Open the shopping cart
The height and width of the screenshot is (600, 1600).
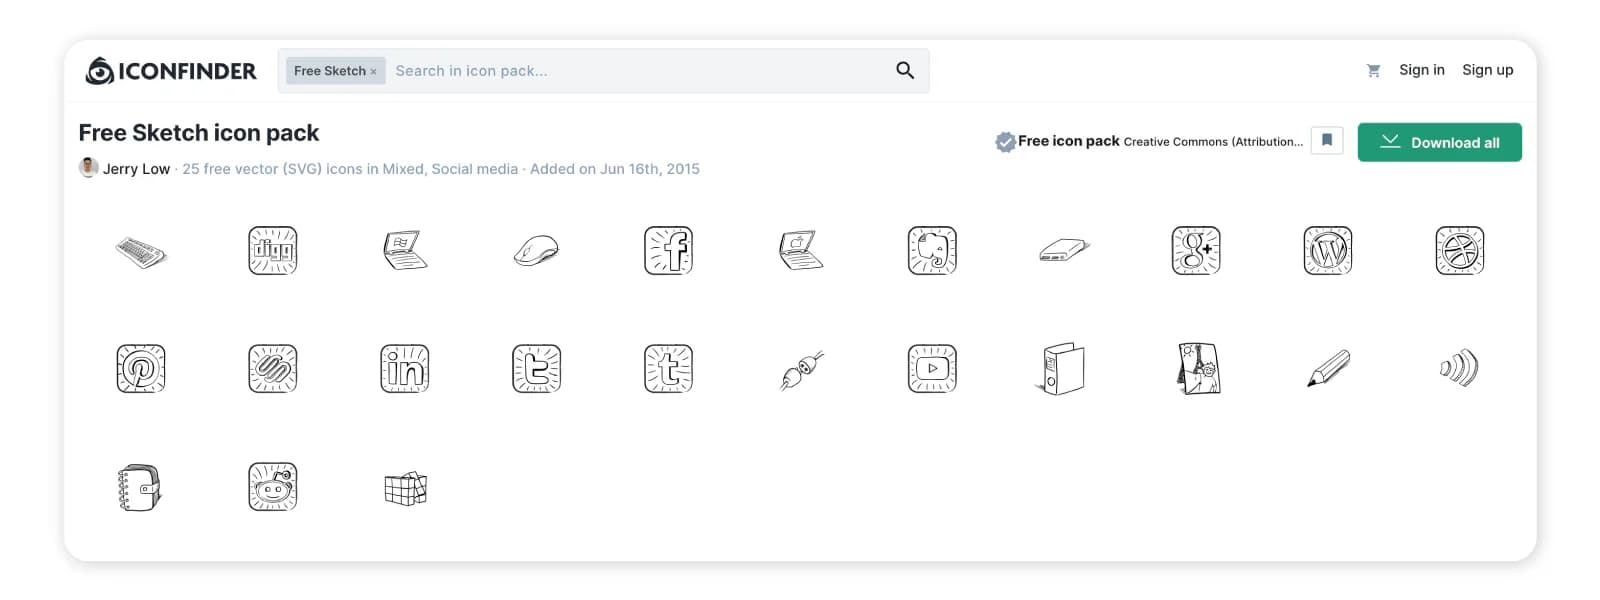point(1373,70)
